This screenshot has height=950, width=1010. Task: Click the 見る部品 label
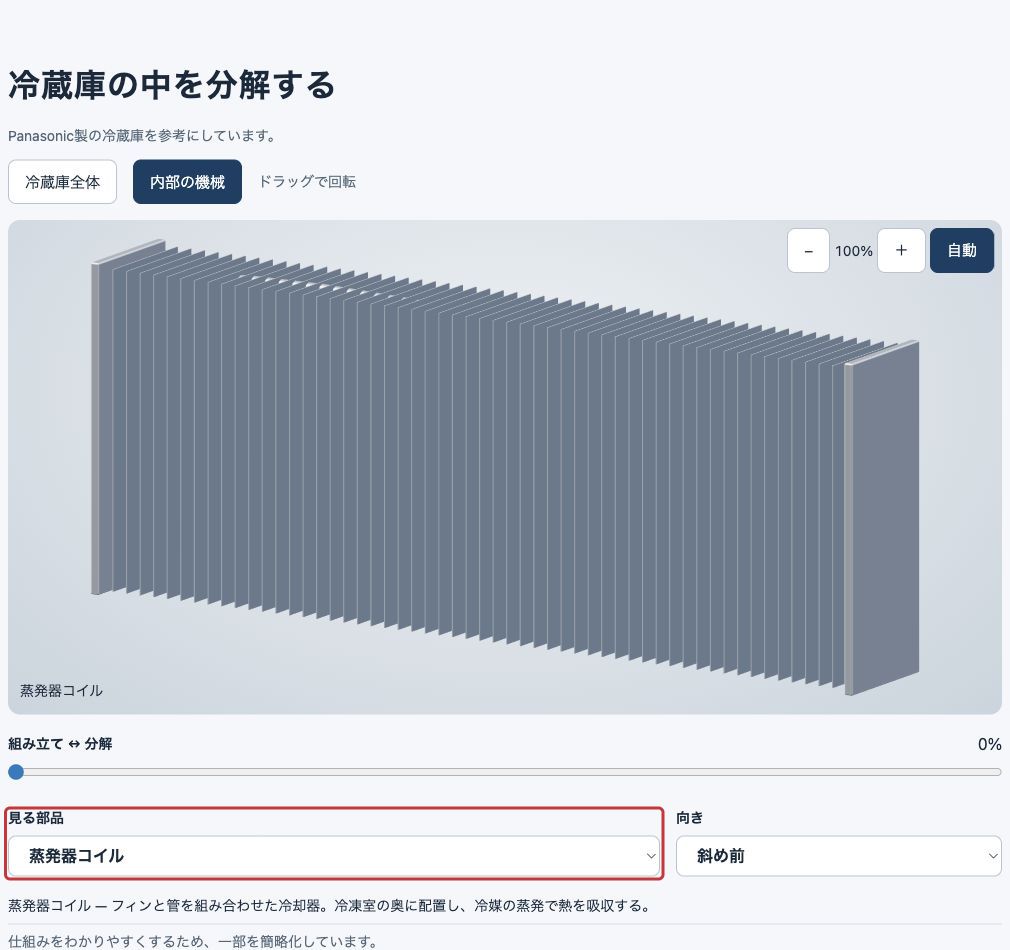[36, 818]
